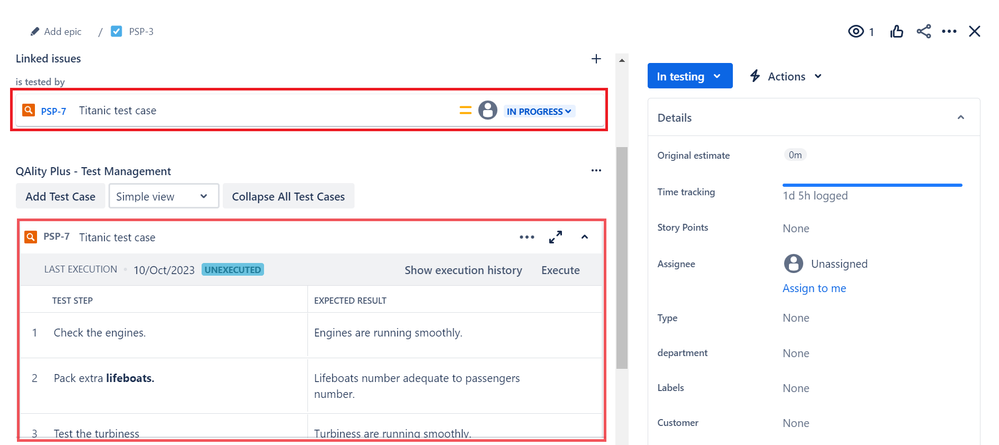Click the Execute button
This screenshot has height=445, width=999.
(x=561, y=270)
